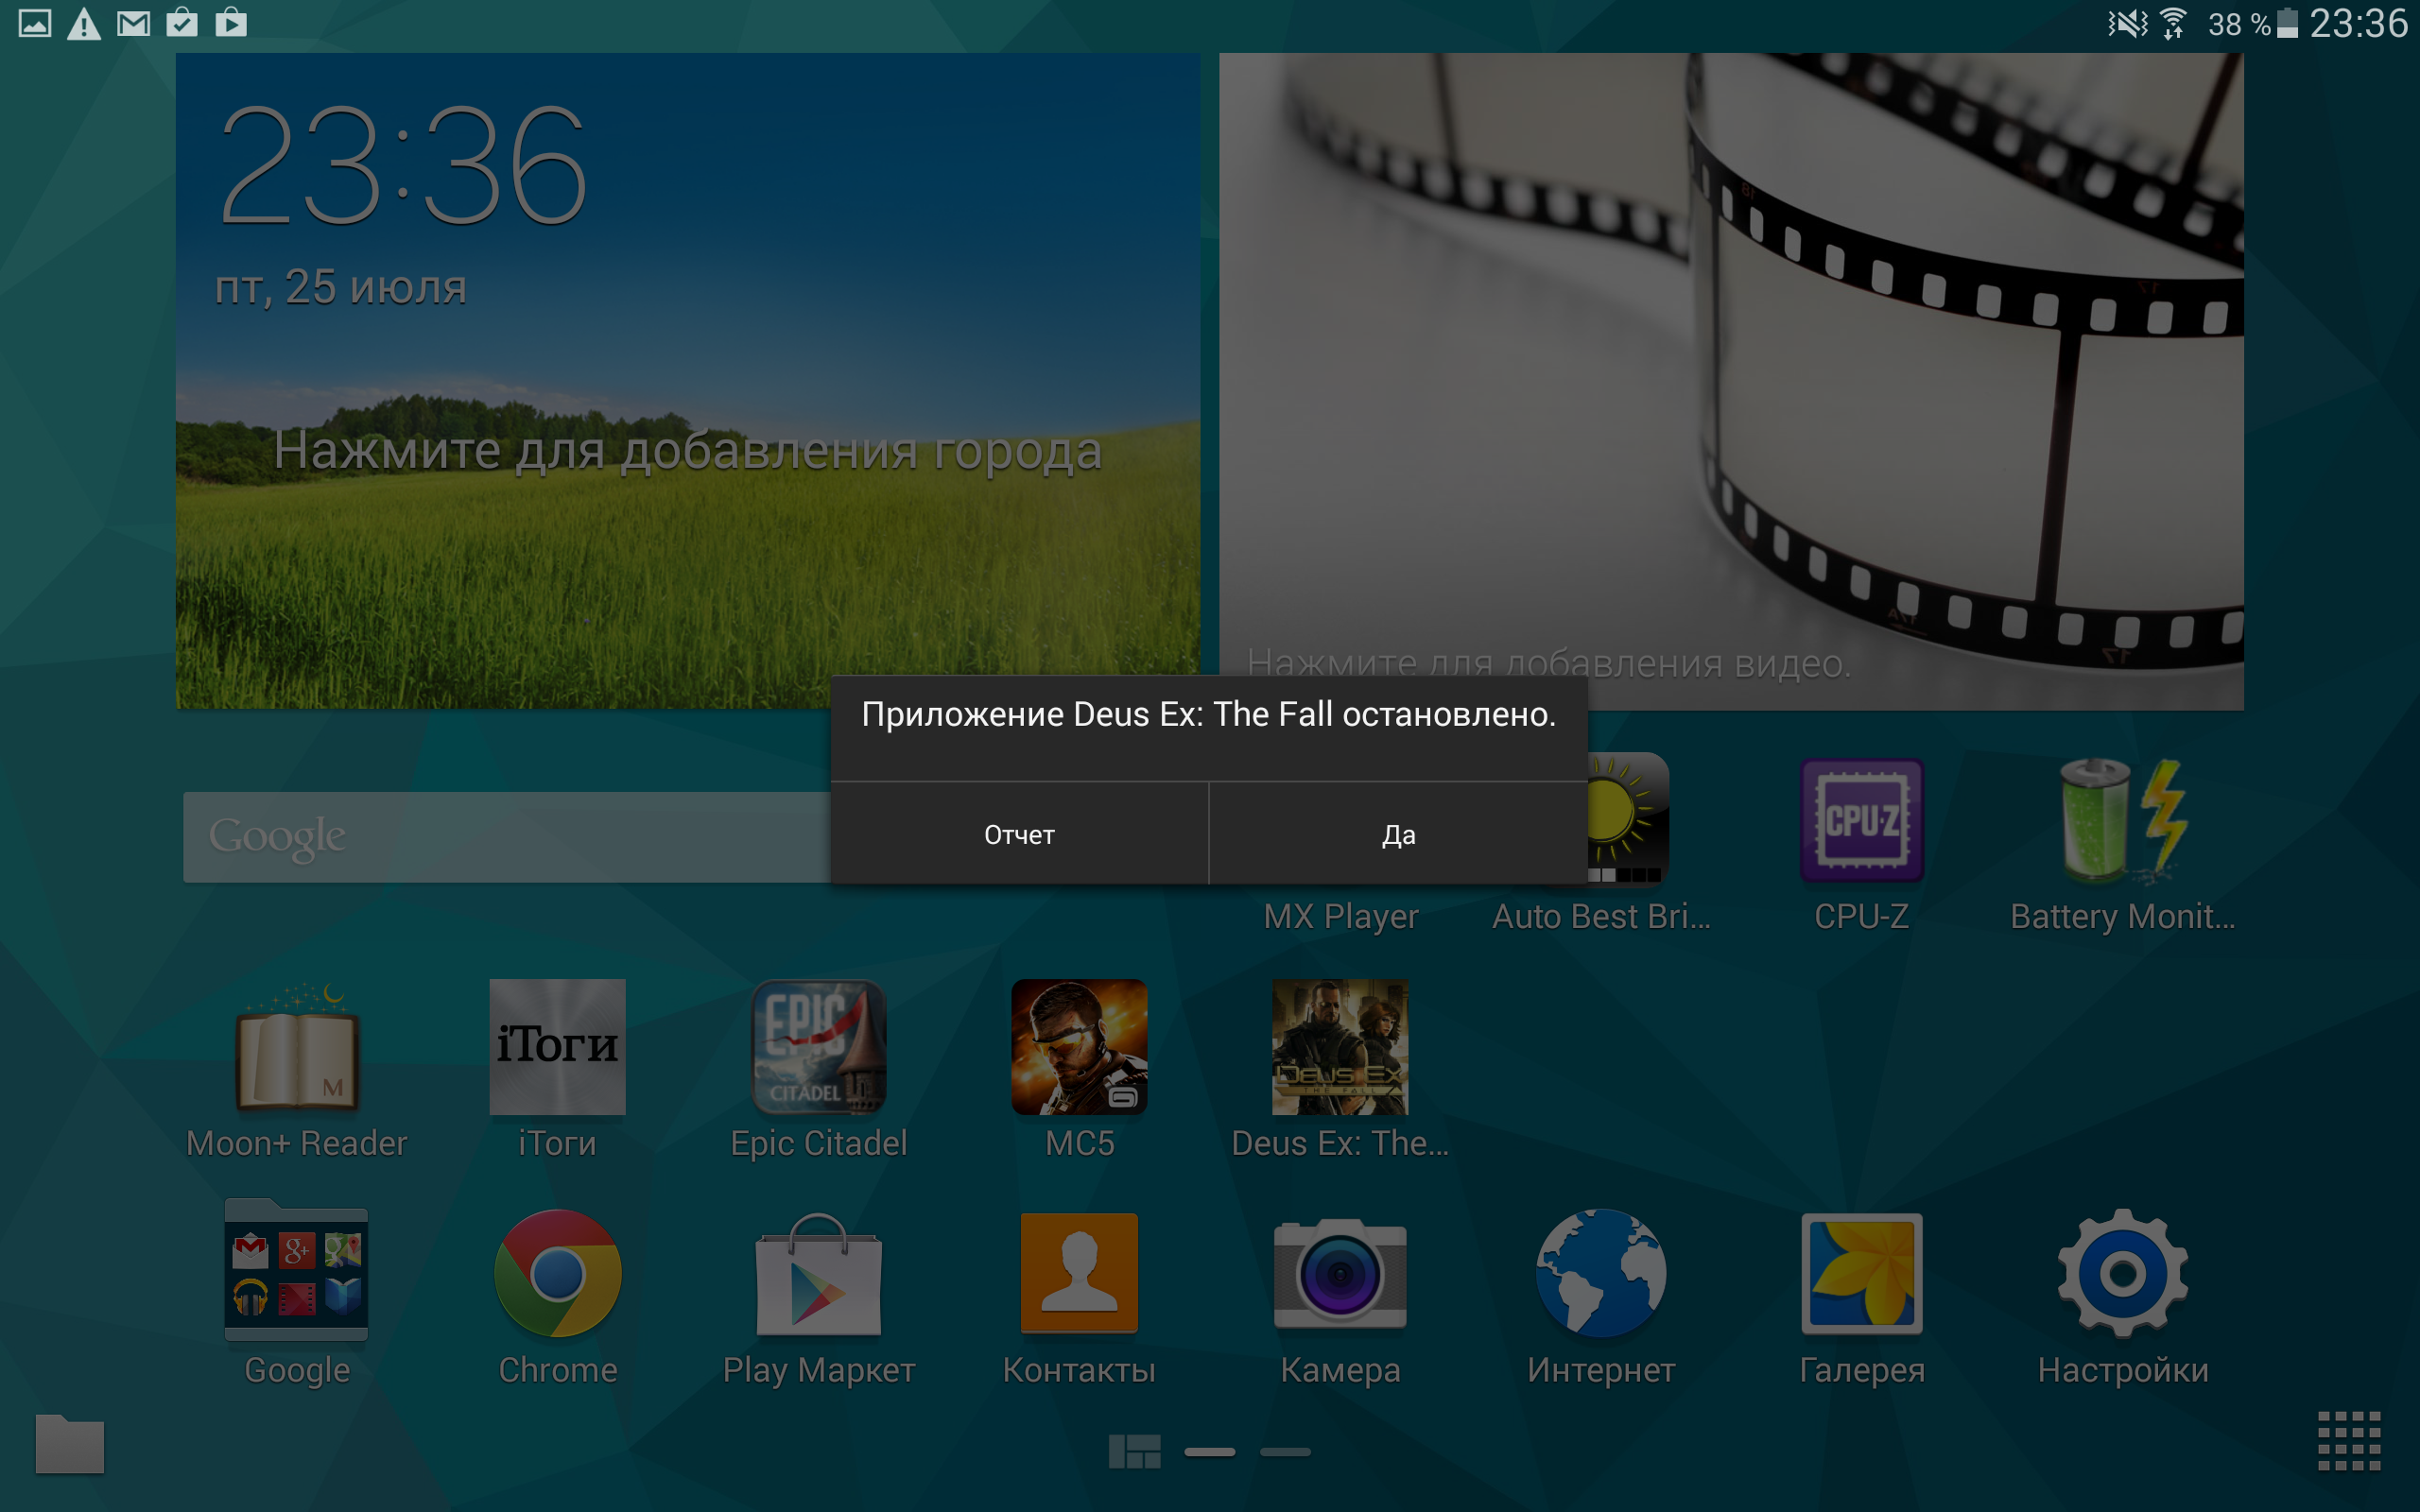Open the Moon+ Reader app
2420x1512 pixels.
pyautogui.click(x=297, y=1047)
